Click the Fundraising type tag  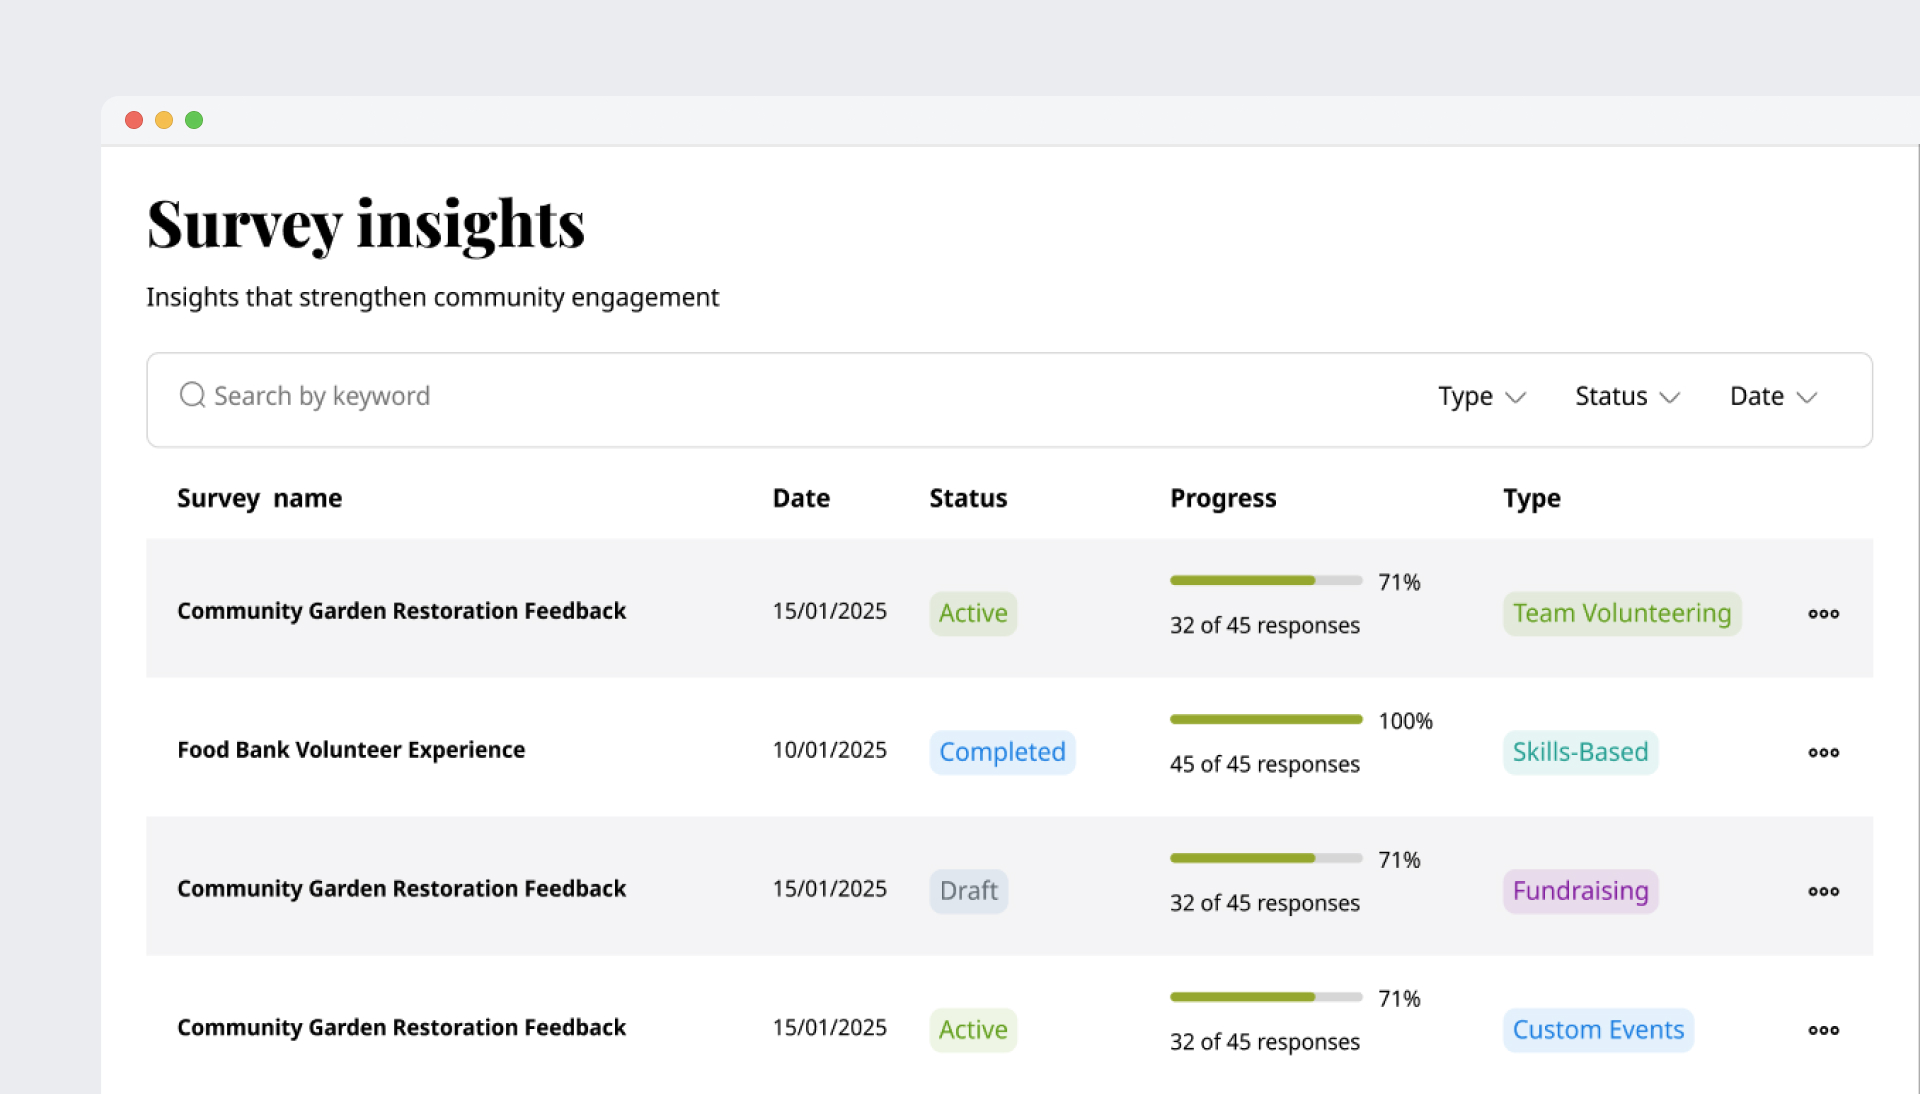[x=1579, y=891]
